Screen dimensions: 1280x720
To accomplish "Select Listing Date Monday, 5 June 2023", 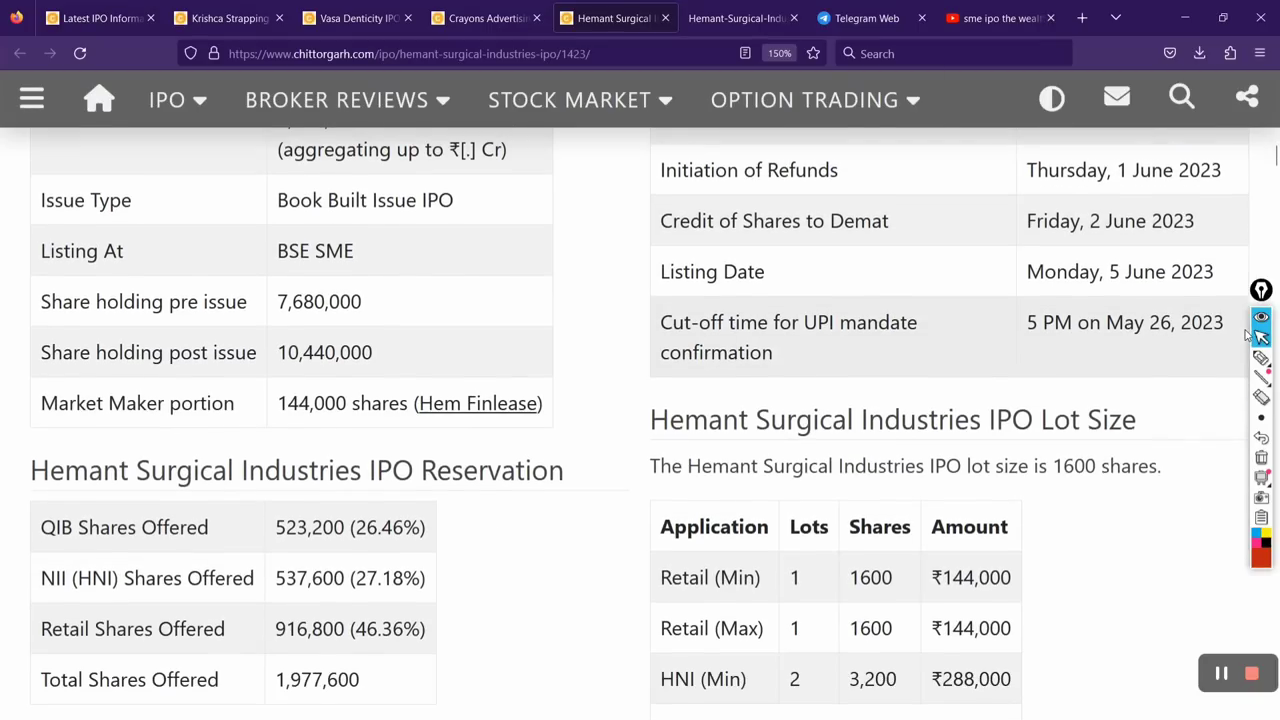I will [1120, 272].
